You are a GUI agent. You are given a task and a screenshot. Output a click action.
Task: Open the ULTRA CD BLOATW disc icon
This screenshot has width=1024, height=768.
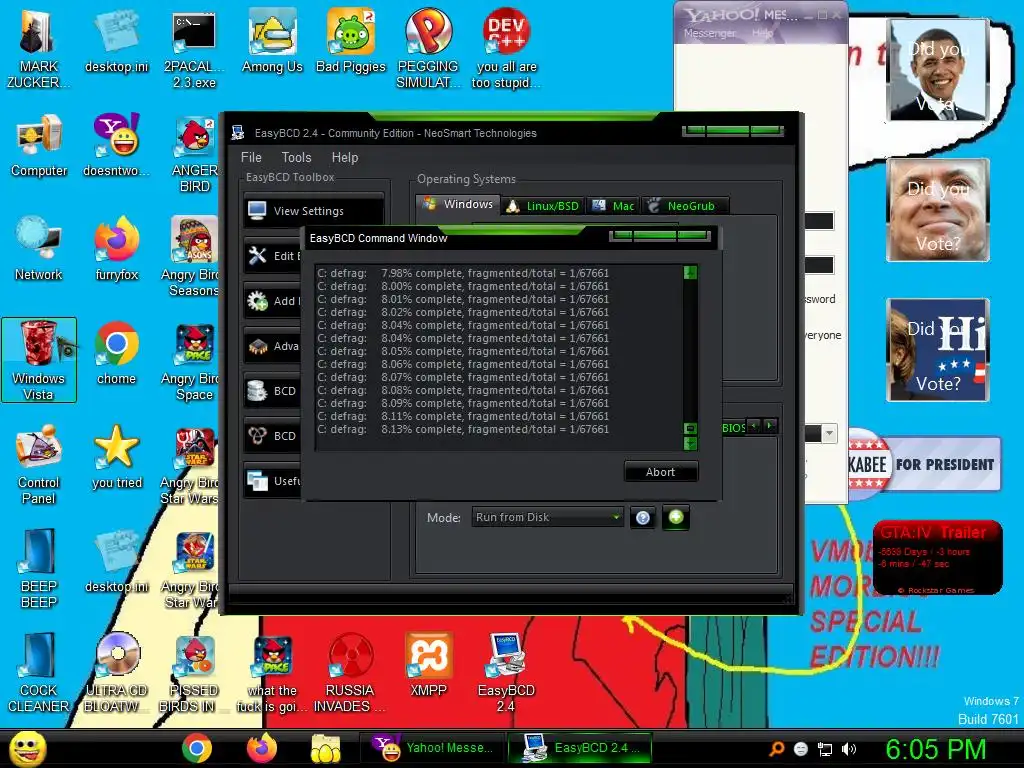[x=116, y=672]
